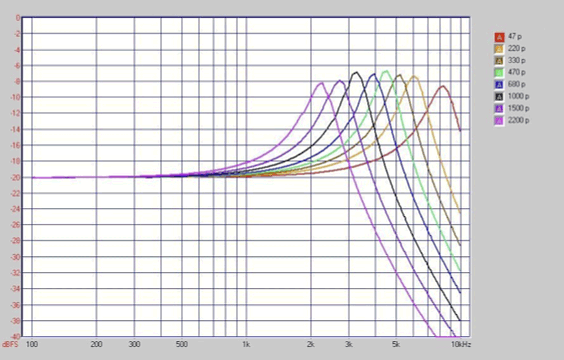Click the peak of the red 47 p curve
The image size is (564, 360).
point(443,86)
